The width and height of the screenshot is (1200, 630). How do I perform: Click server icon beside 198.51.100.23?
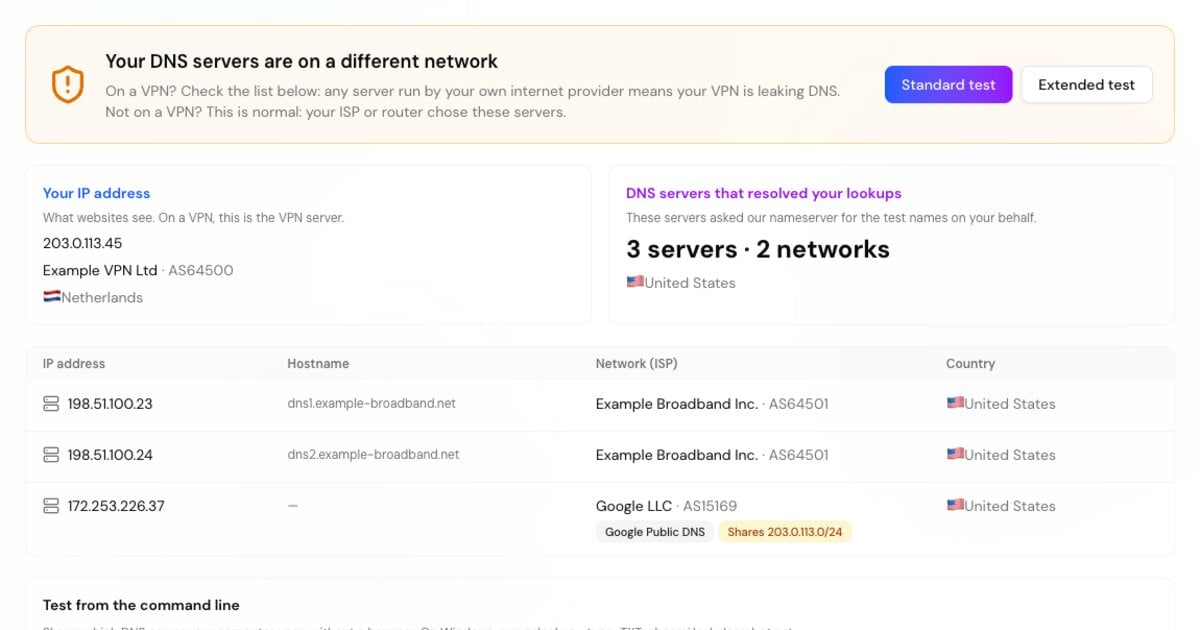(x=51, y=404)
